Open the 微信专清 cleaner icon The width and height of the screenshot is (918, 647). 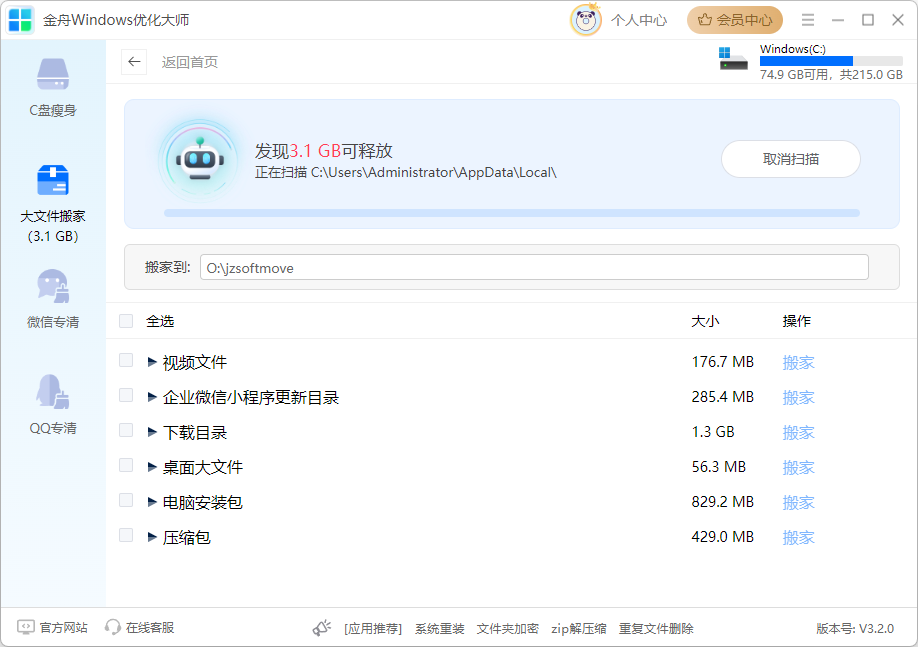(53, 287)
